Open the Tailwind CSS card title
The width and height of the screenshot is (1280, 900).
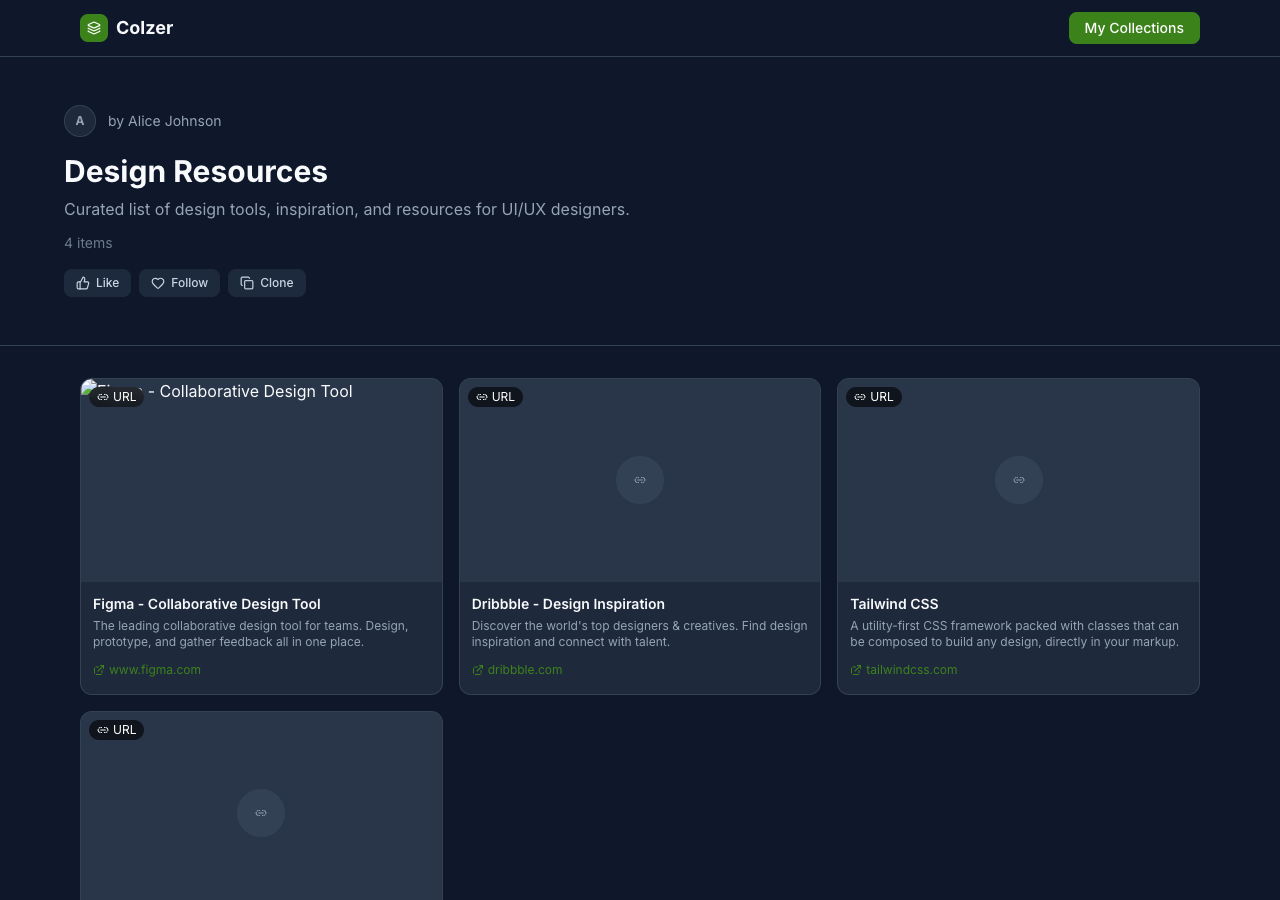coord(893,604)
